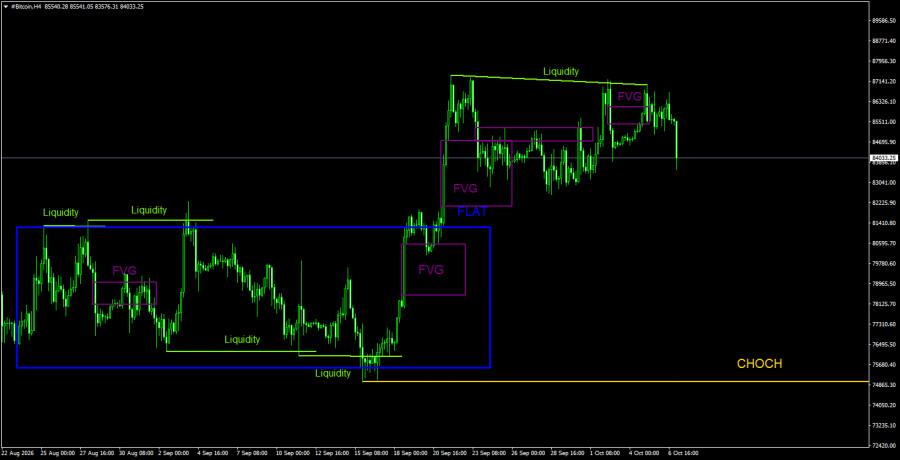Select the yellow CHOCH horizontal line
This screenshot has height=460, width=900.
pyautogui.click(x=614, y=381)
